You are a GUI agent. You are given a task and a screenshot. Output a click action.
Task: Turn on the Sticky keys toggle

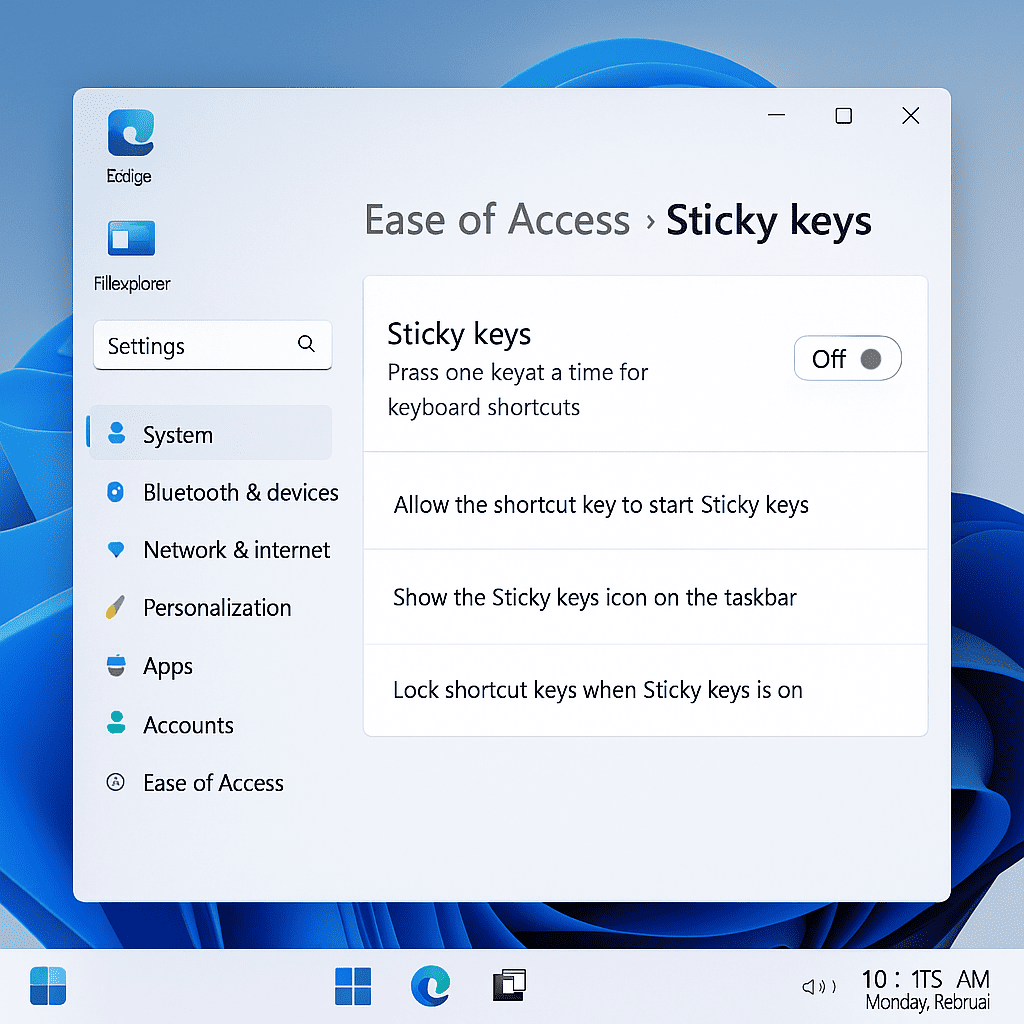847,358
